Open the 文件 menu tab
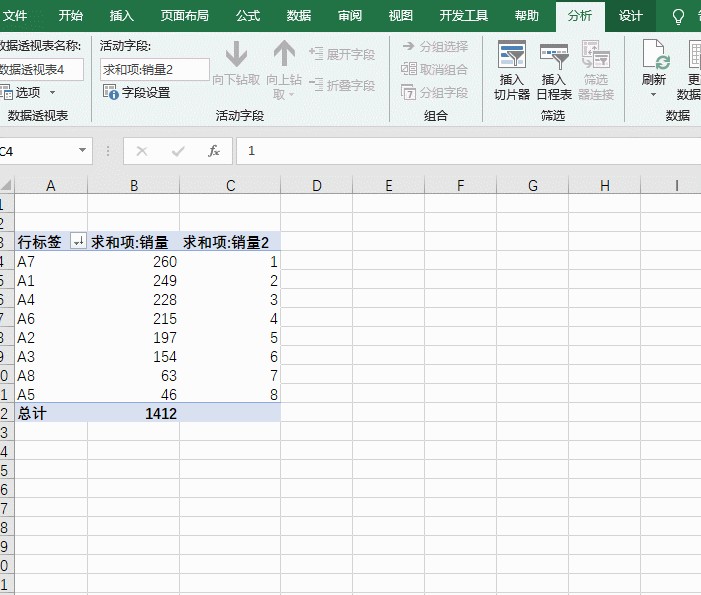The width and height of the screenshot is (701, 595). pyautogui.click(x=14, y=16)
